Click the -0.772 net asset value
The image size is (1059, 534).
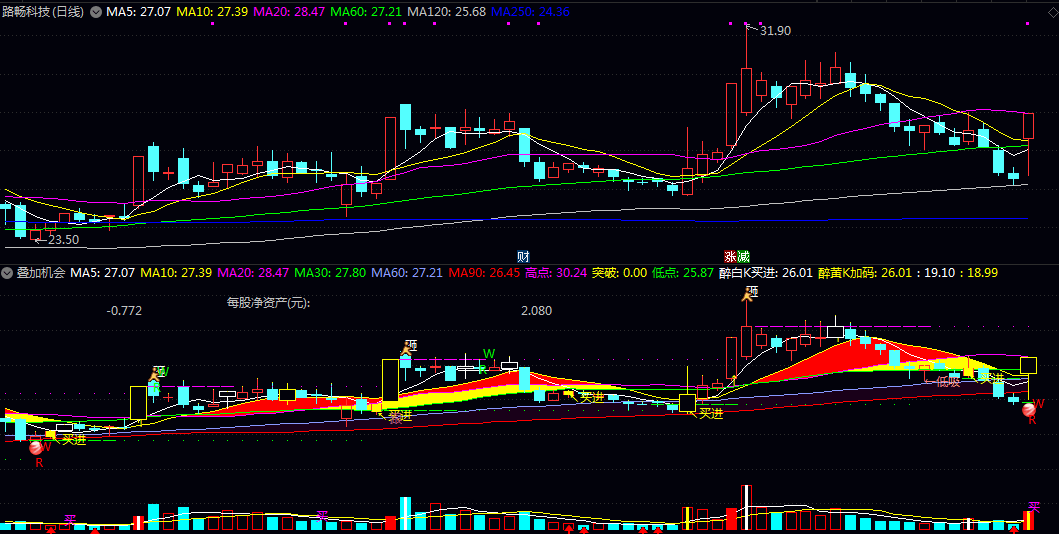click(x=124, y=311)
